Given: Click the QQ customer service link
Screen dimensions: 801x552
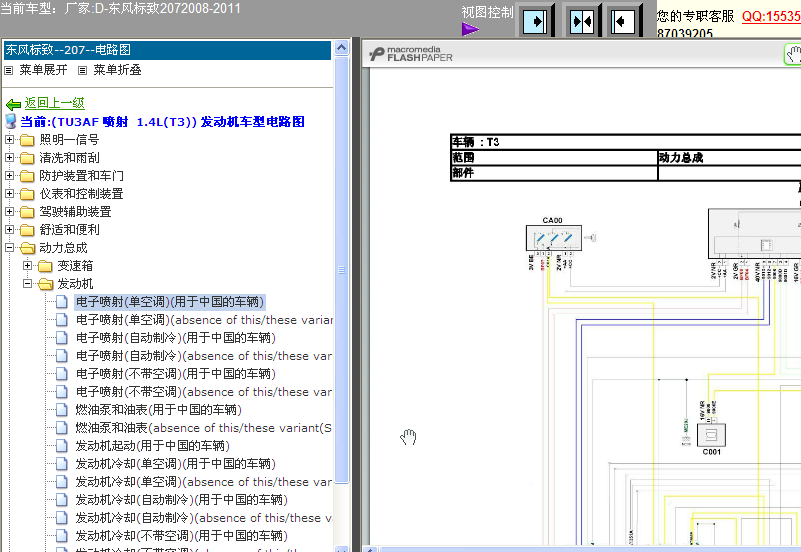Looking at the screenshot, I should pos(771,16).
